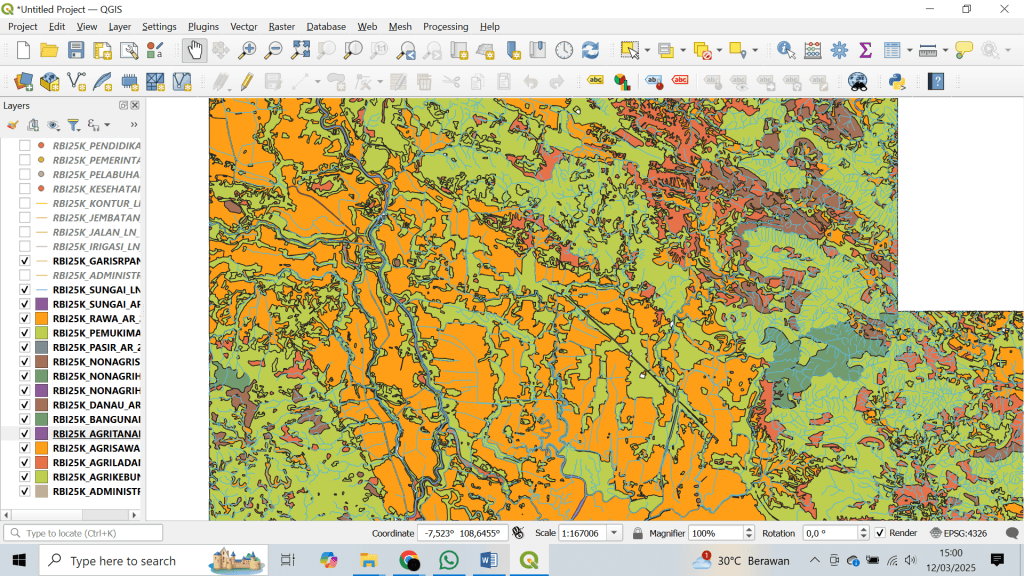This screenshot has width=1024, height=576.
Task: Open the Scale combo box dropdown
Action: pos(614,533)
